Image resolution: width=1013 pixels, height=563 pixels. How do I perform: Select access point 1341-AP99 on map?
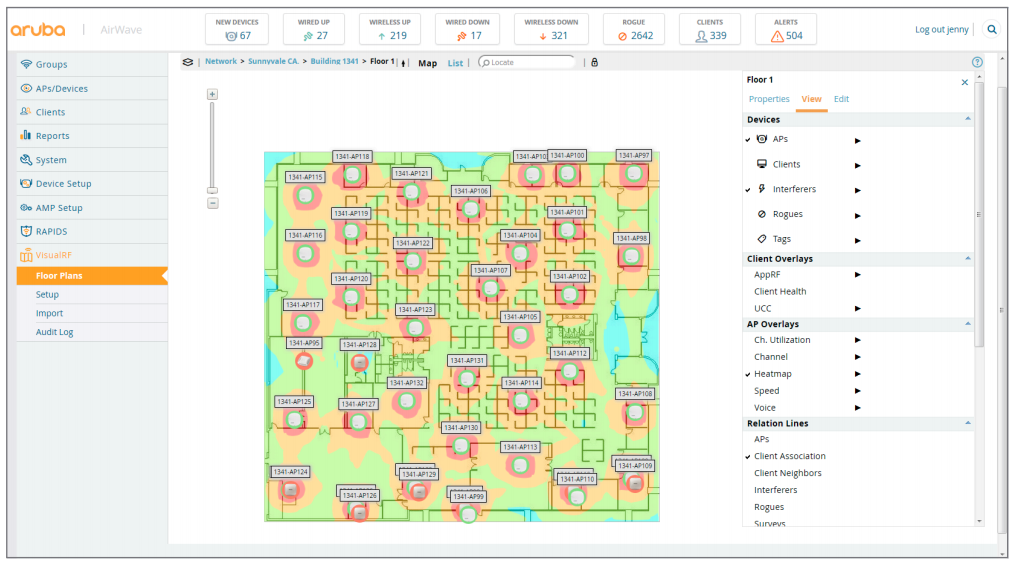(468, 515)
